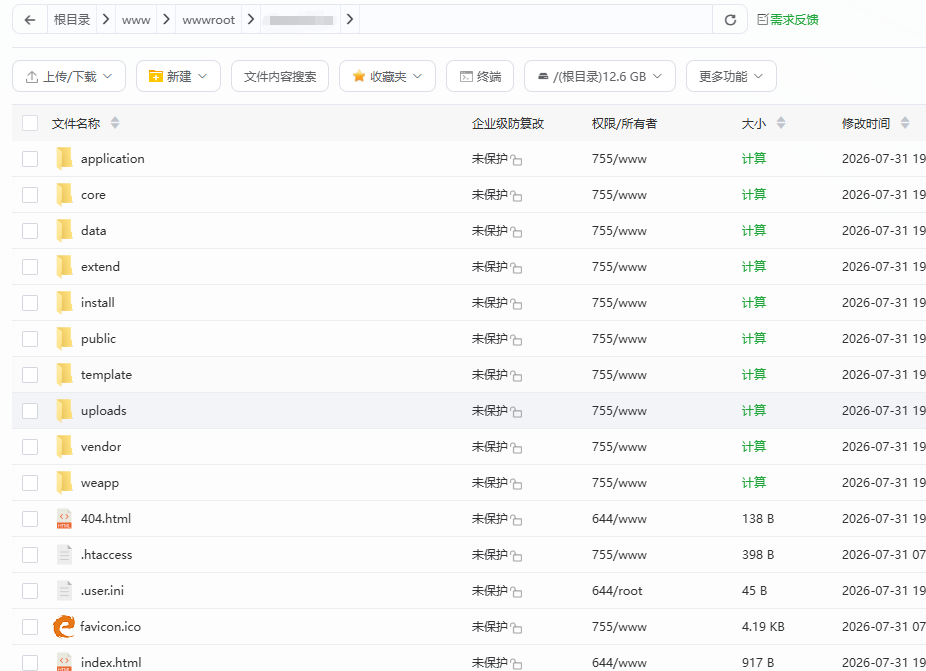Open the index.html file name
This screenshot has height=671, width=926.
(111, 663)
